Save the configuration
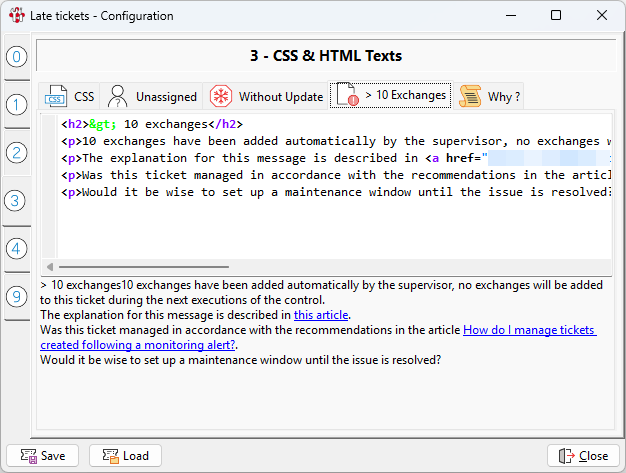626x473 pixels. click(41, 456)
